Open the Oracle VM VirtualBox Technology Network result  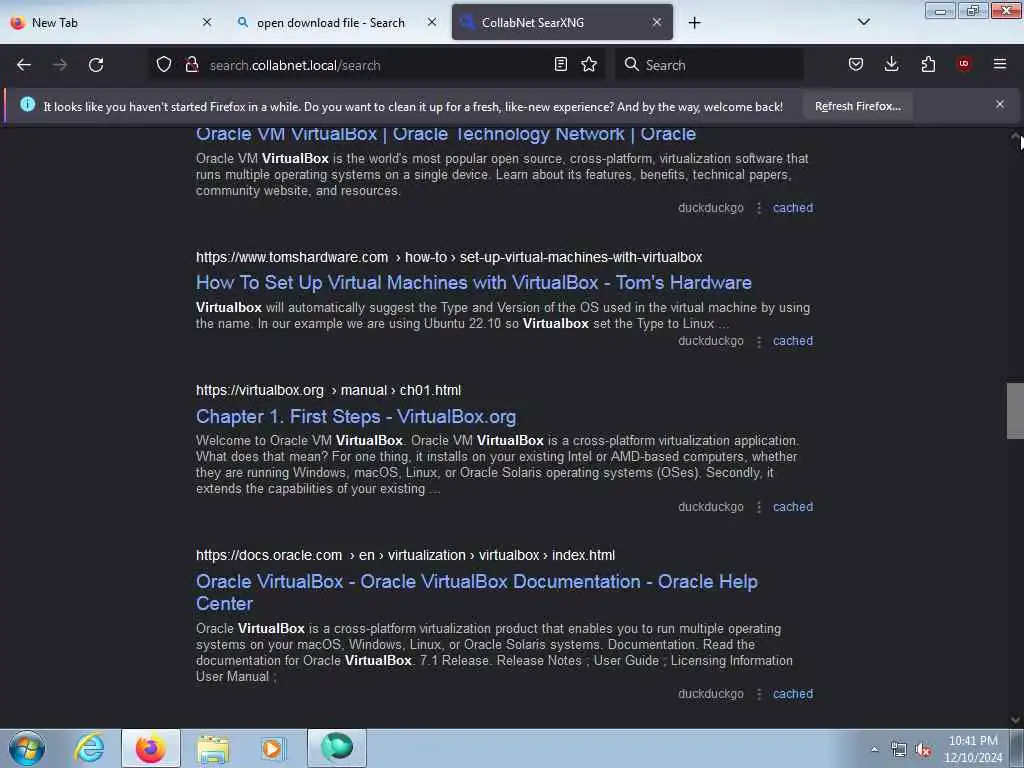click(446, 134)
